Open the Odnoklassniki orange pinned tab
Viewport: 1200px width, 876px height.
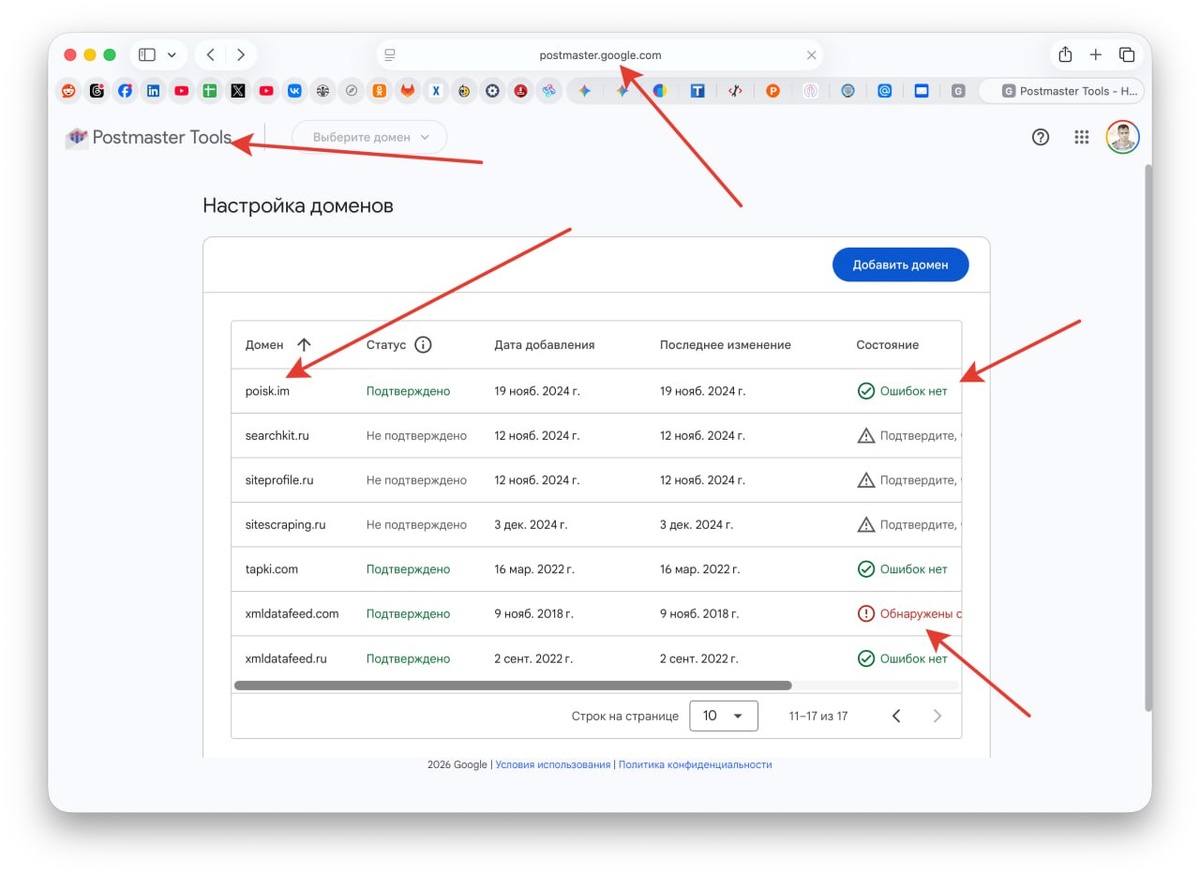tap(379, 90)
